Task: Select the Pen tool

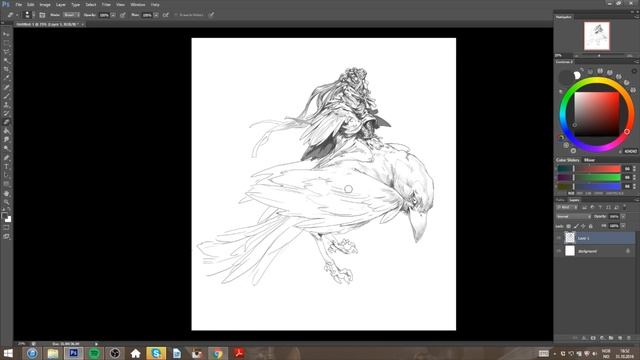Action: tap(7, 158)
